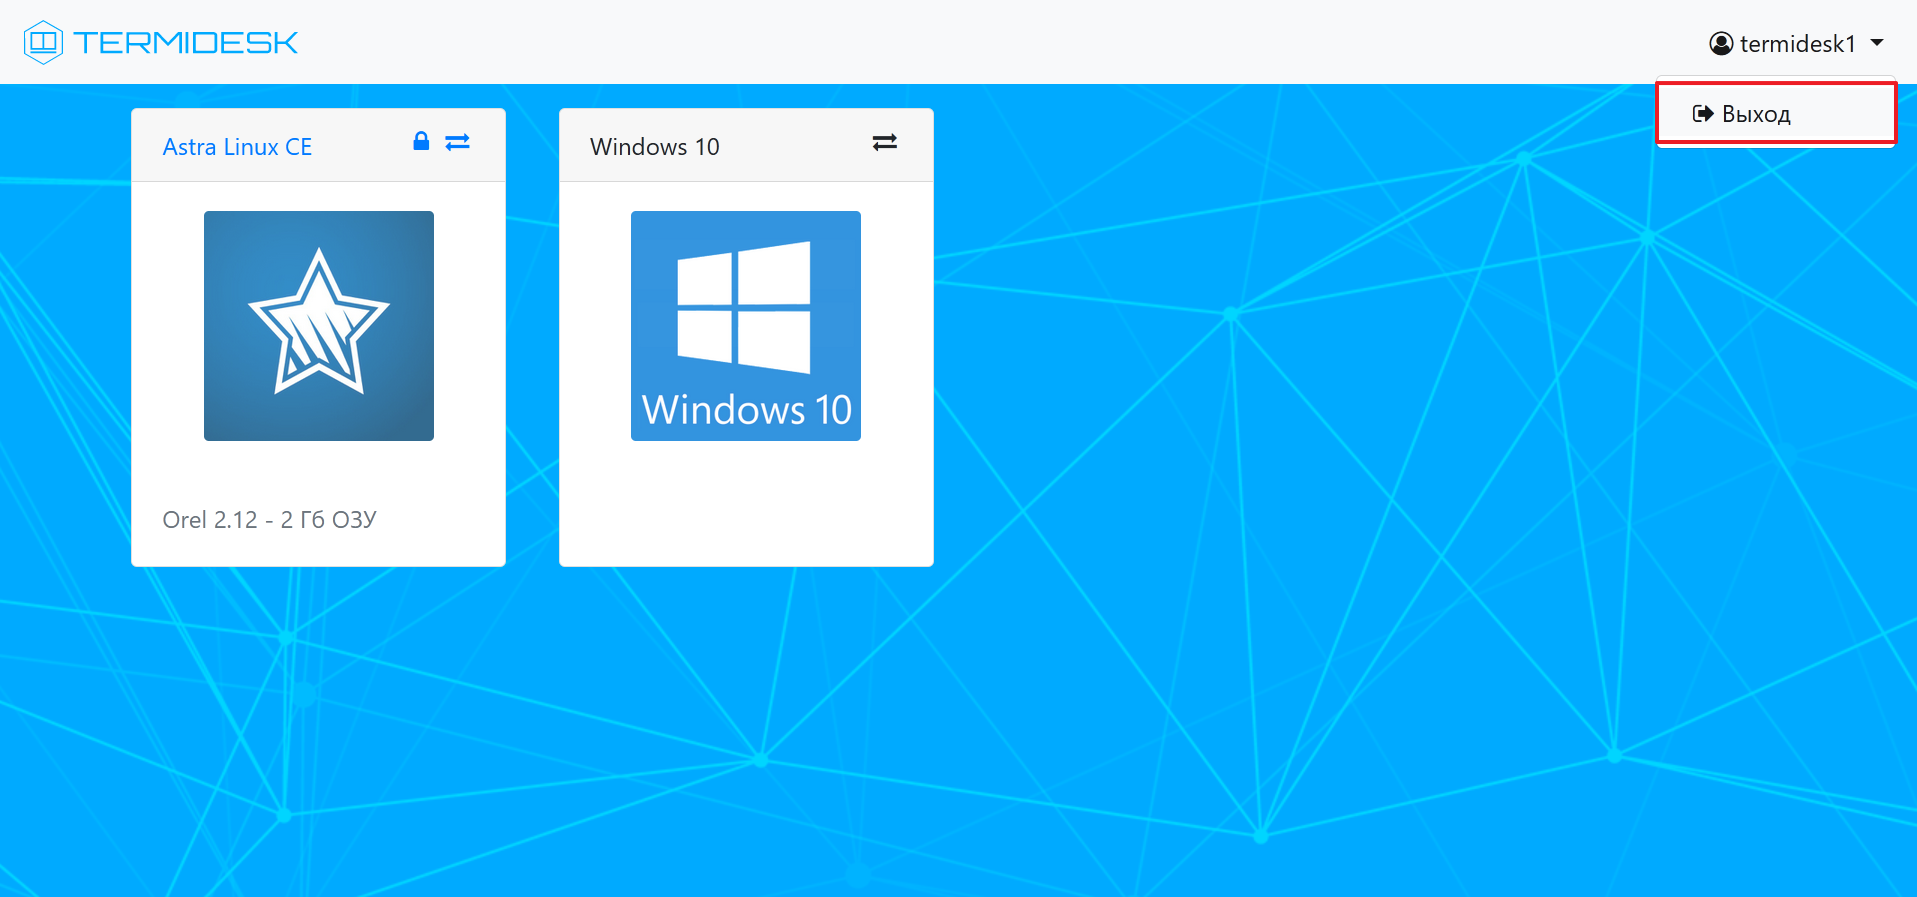Click blank header space right of Astra Linux CE
The image size is (1917, 897).
pyautogui.click(x=360, y=147)
